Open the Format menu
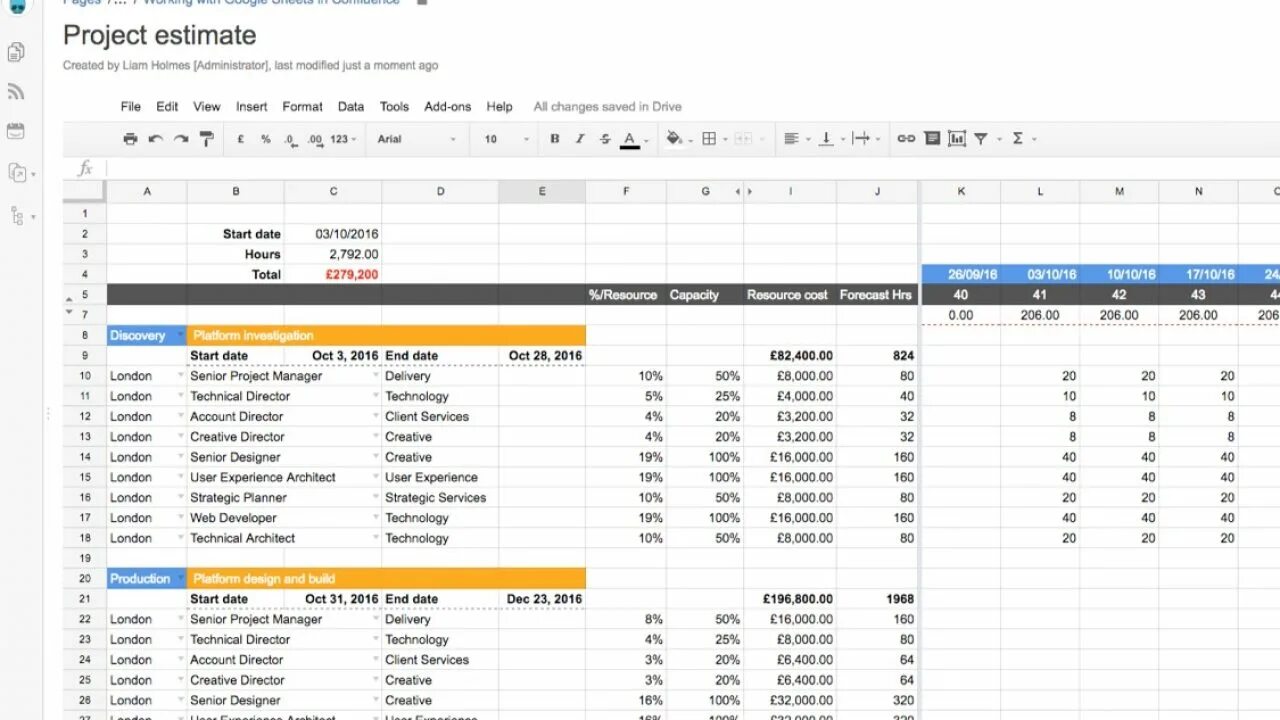 click(x=302, y=106)
